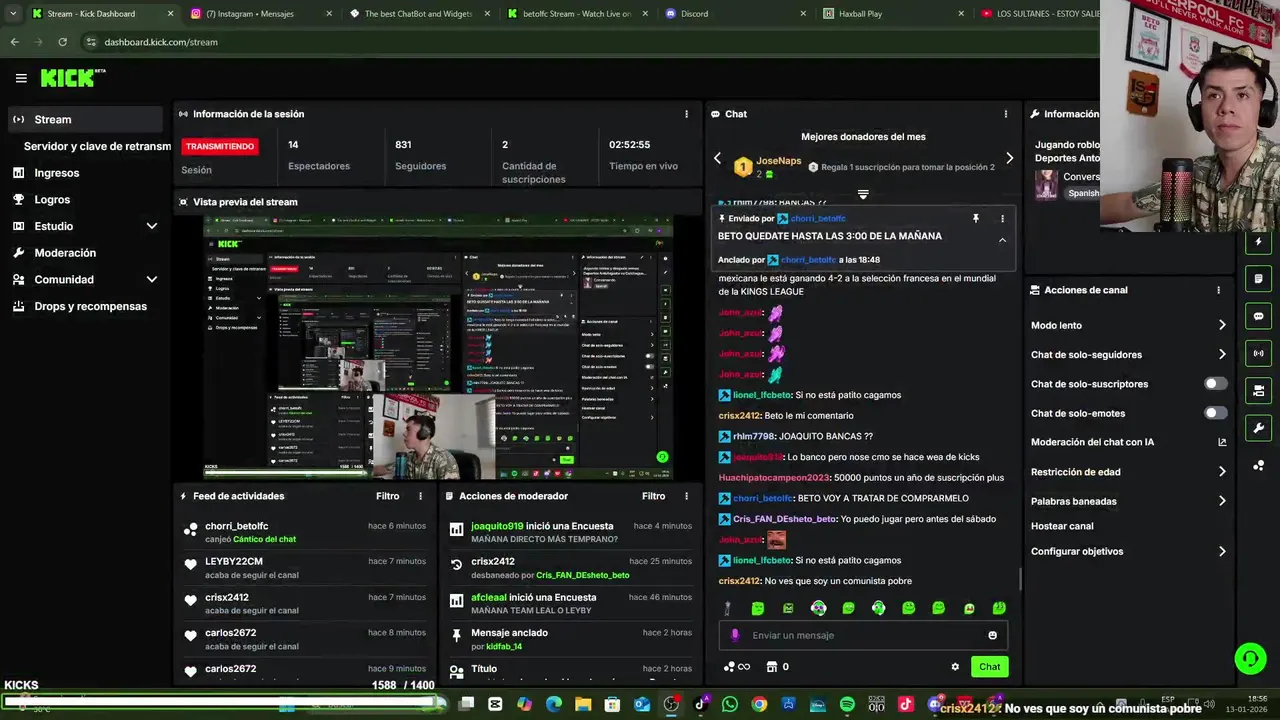Switch to Haxball Play browser tab
This screenshot has width=1280, height=720.
(x=893, y=14)
